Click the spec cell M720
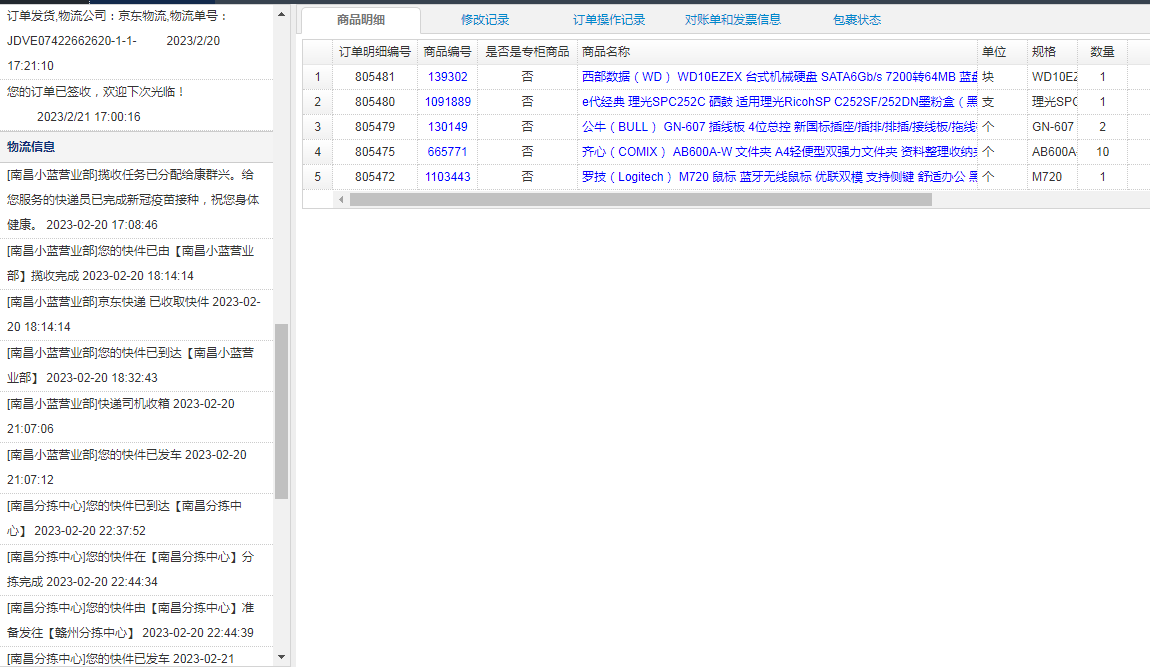1150x667 pixels. point(1052,177)
